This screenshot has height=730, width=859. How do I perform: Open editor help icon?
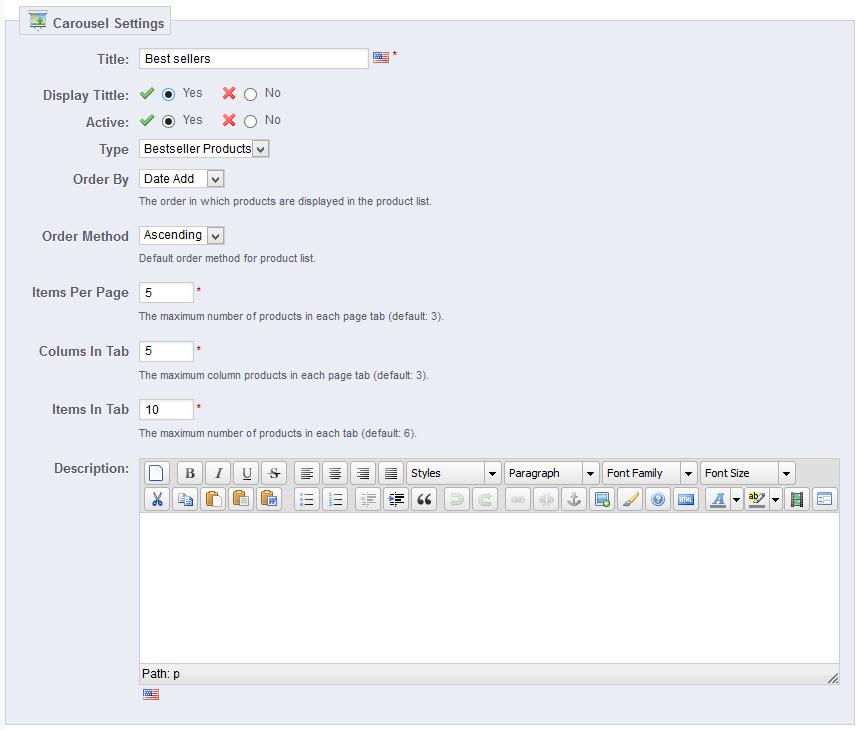(658, 499)
